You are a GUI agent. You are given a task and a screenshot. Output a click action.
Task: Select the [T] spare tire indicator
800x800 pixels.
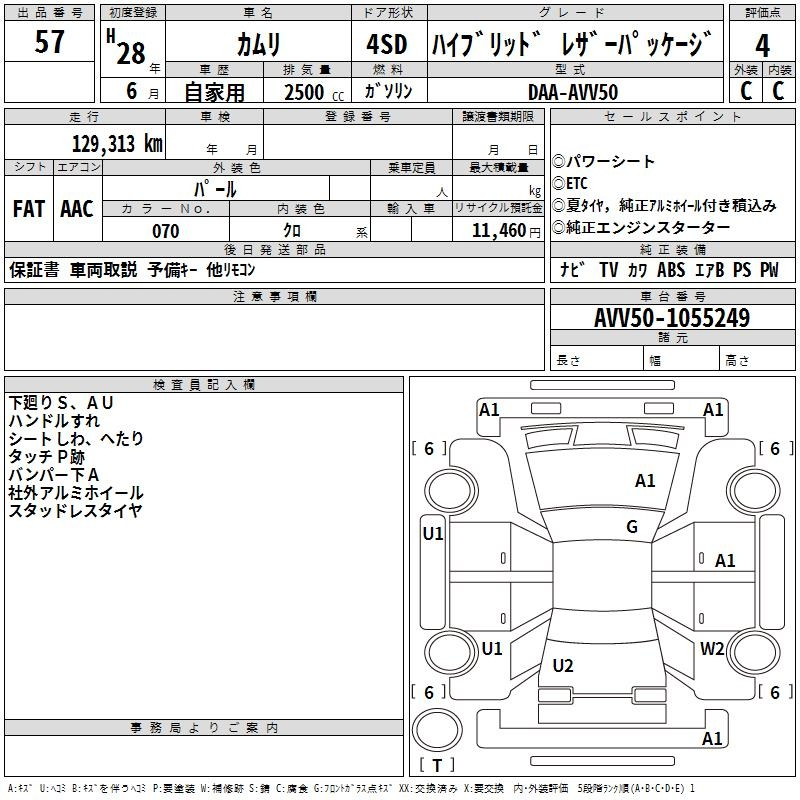click(436, 767)
